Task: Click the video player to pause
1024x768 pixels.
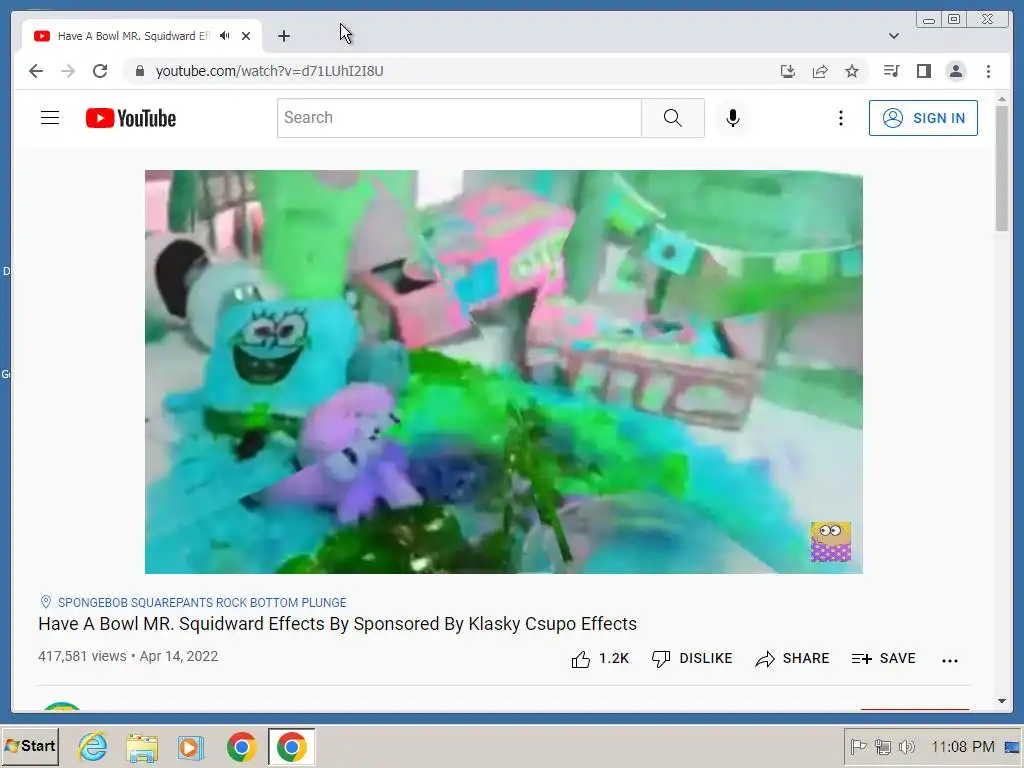Action: (x=504, y=372)
